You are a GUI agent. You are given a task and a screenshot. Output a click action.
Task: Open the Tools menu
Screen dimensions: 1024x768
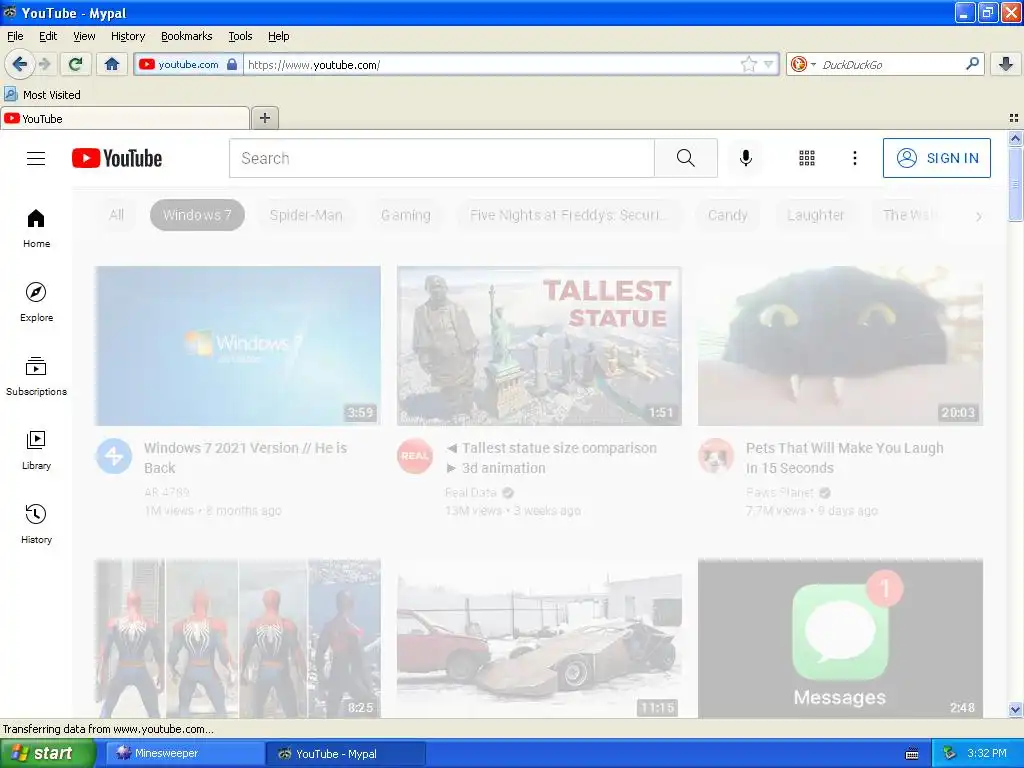point(240,36)
